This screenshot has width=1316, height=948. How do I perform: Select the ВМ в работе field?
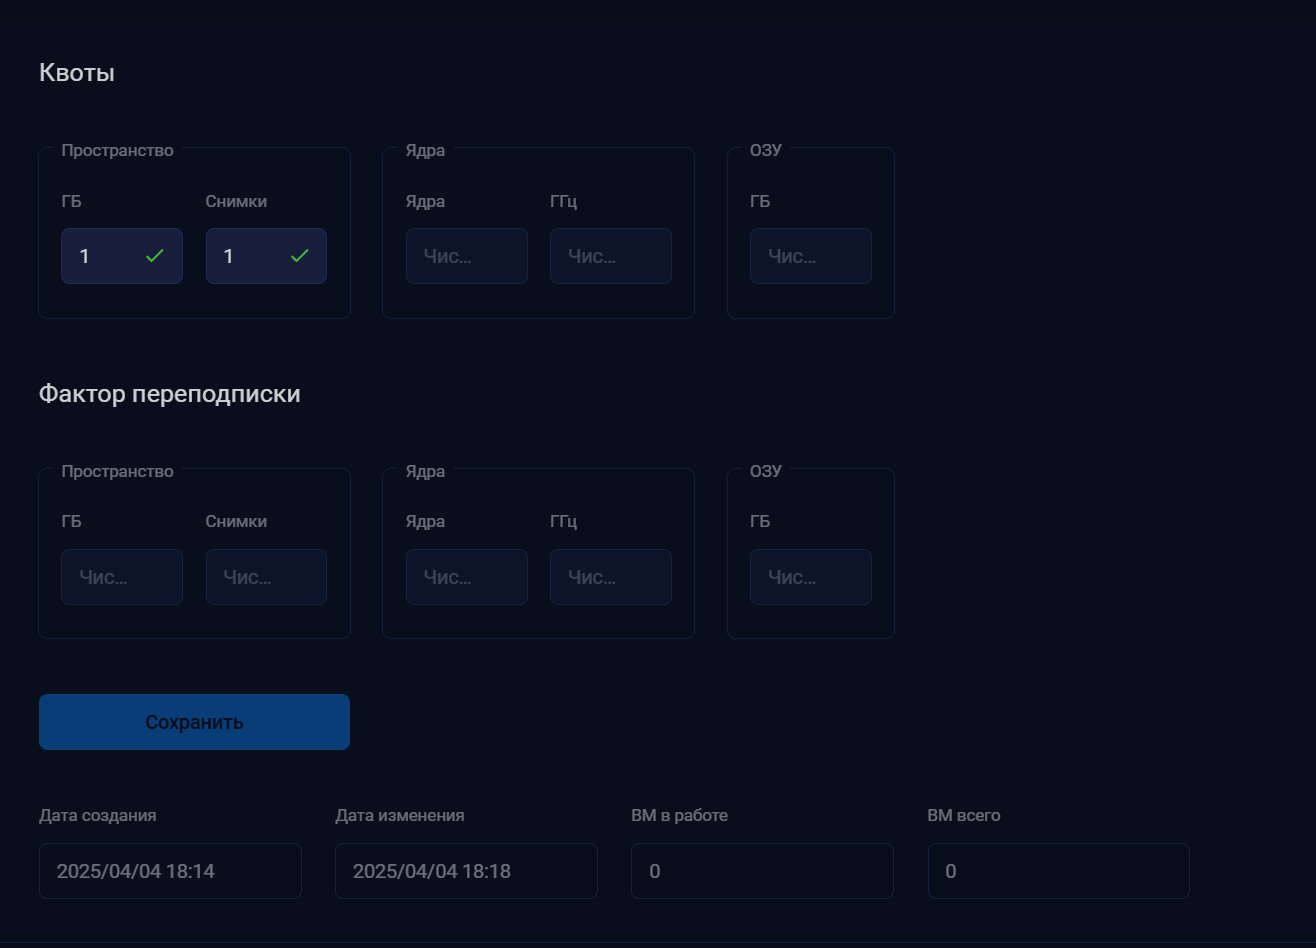click(x=762, y=871)
